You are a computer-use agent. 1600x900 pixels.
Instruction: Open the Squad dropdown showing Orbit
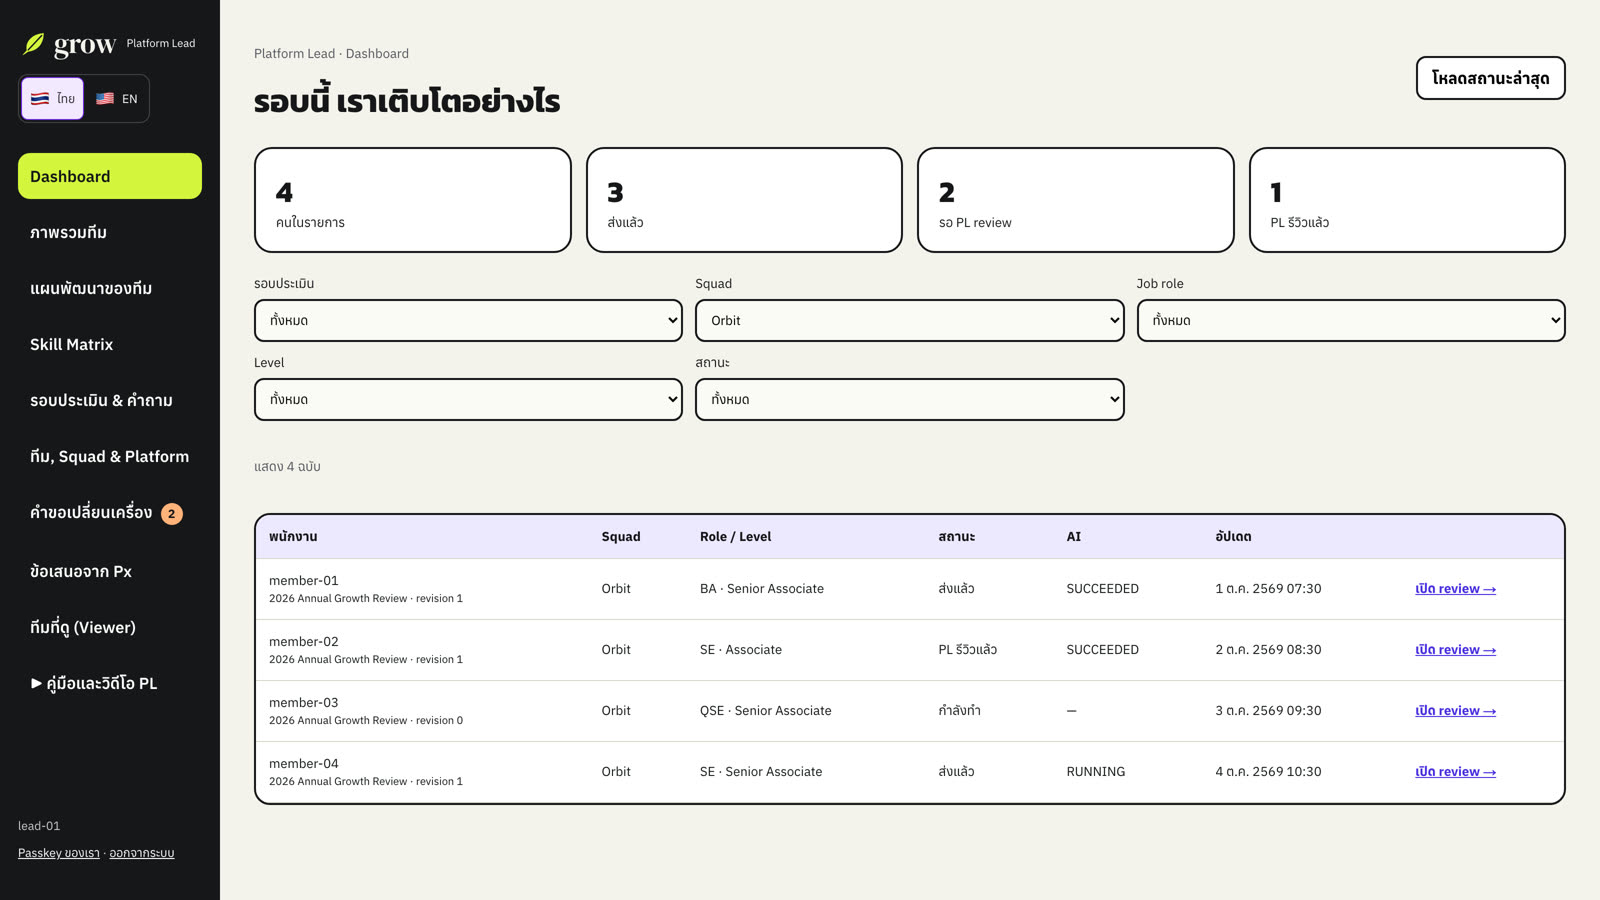pos(910,320)
